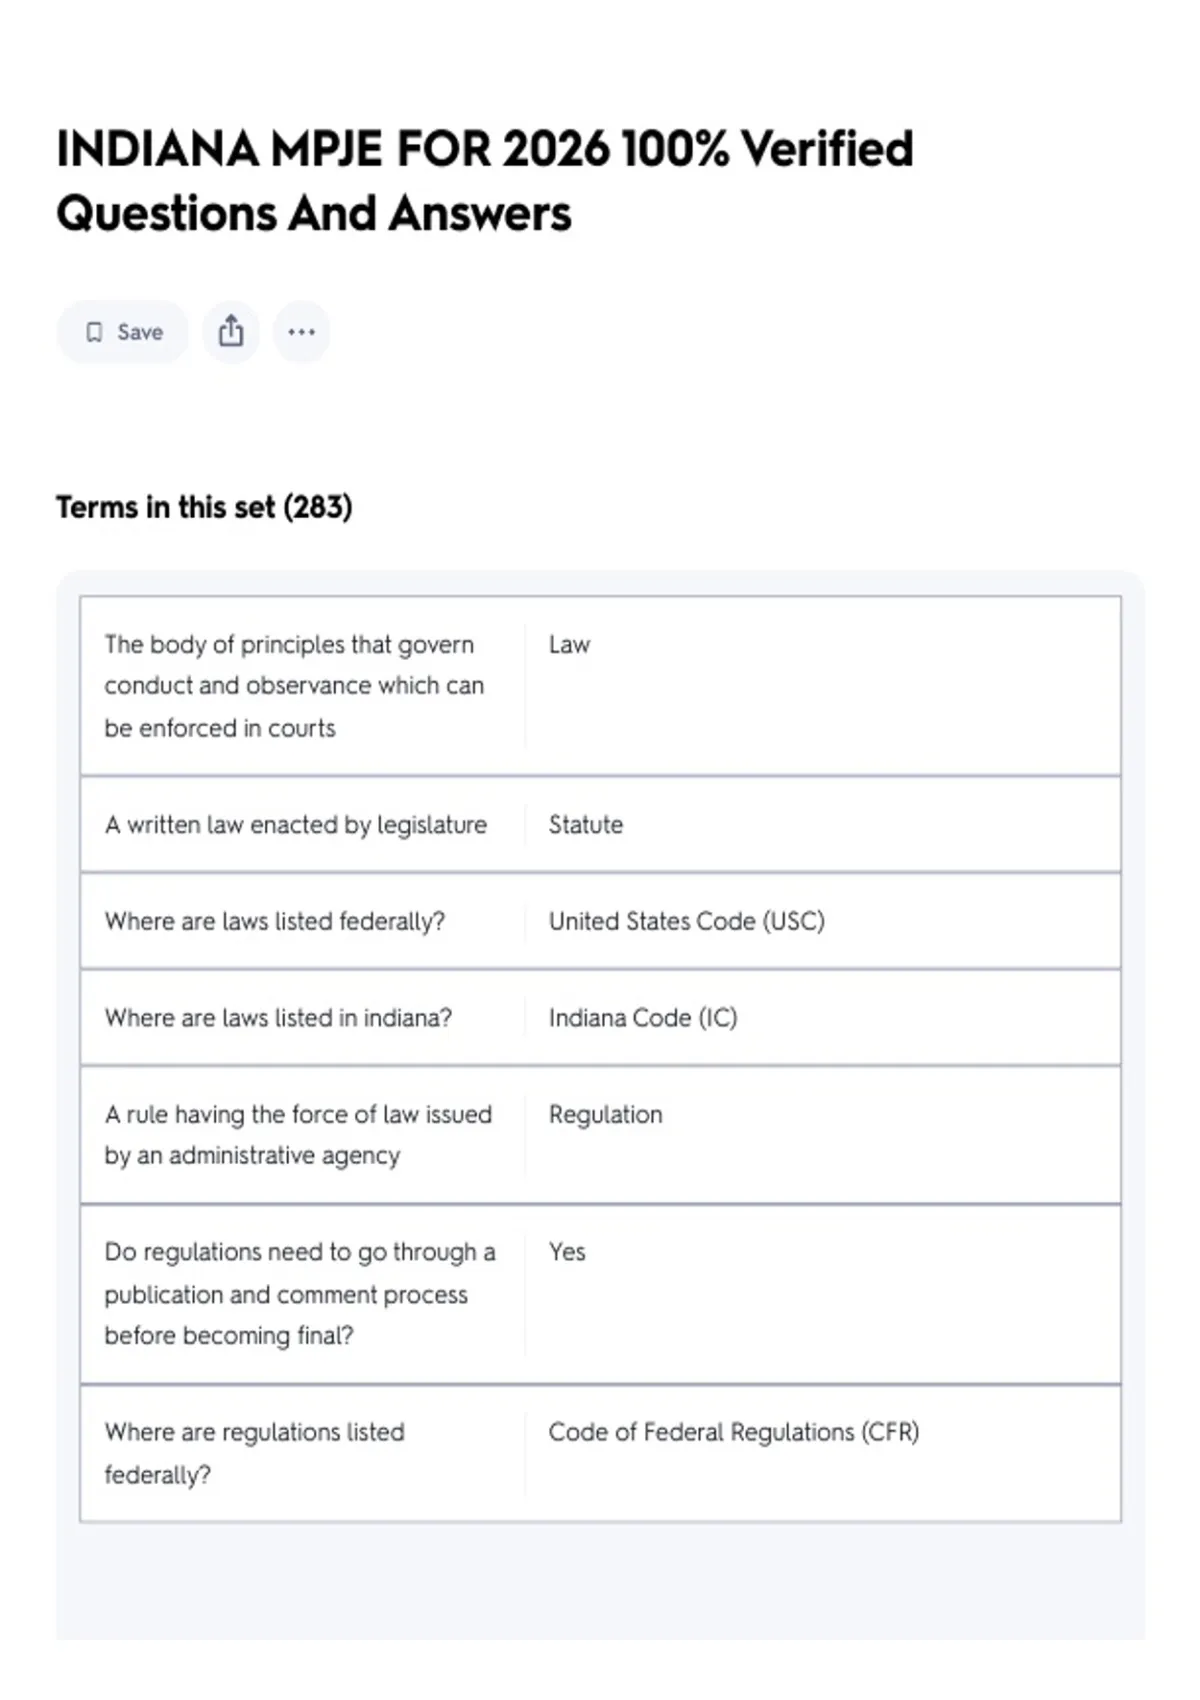Select 'A written law enacted by legislature' term

296,825
